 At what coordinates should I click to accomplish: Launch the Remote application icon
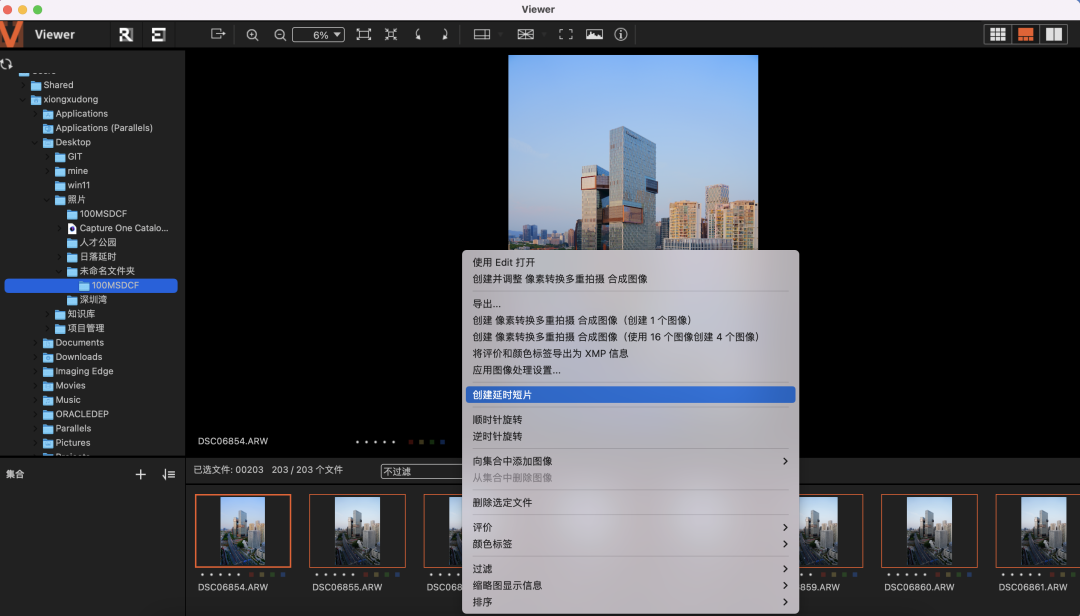pos(125,34)
